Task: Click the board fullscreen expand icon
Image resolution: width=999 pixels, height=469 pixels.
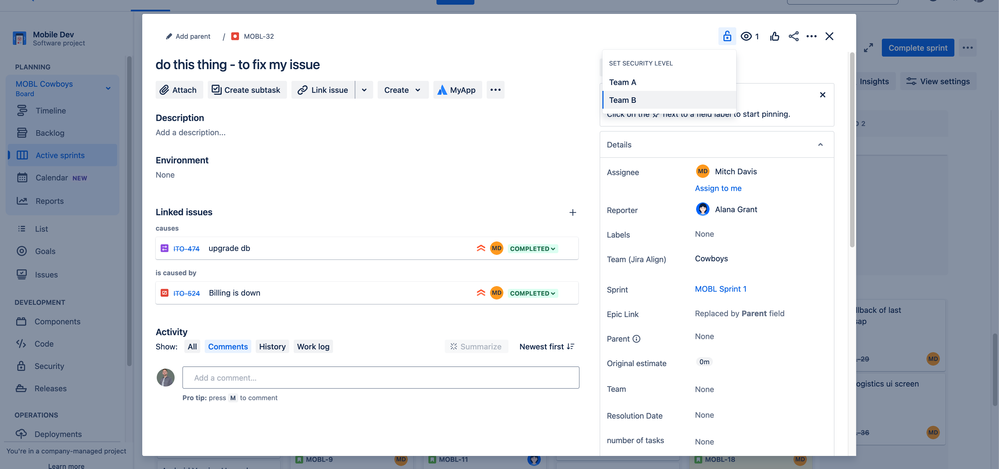Action: [x=868, y=48]
